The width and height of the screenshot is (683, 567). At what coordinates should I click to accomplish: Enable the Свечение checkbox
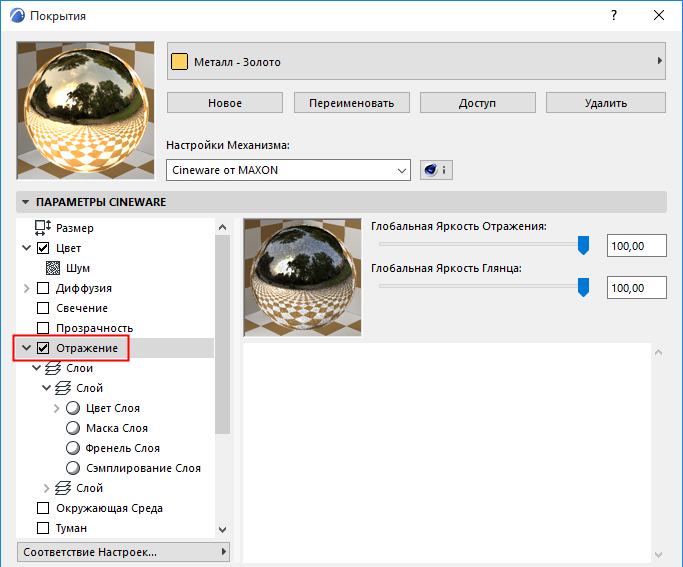point(43,308)
